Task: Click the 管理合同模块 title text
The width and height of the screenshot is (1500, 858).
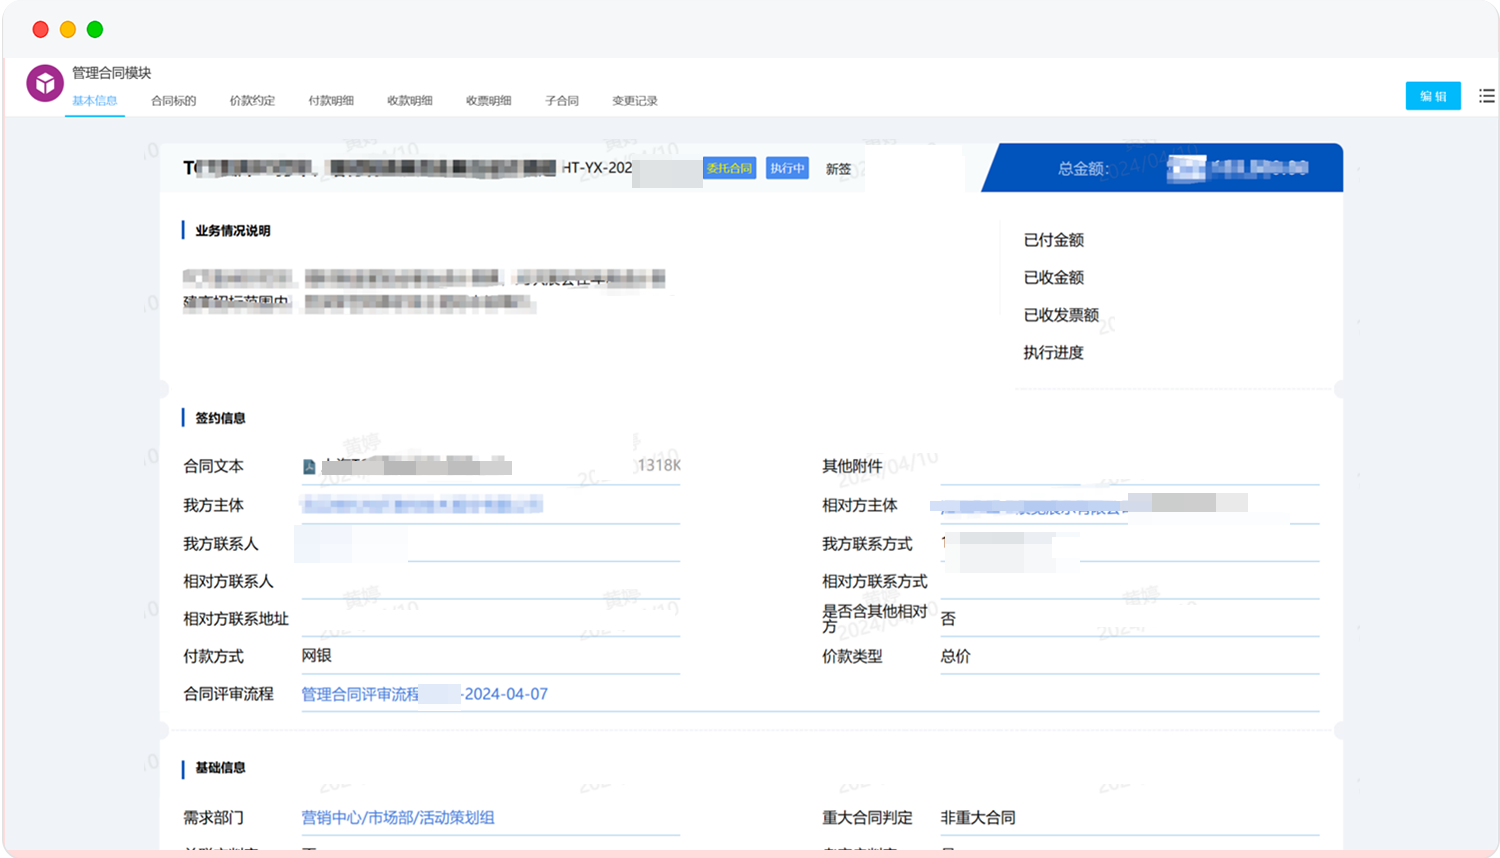Action: (x=112, y=73)
